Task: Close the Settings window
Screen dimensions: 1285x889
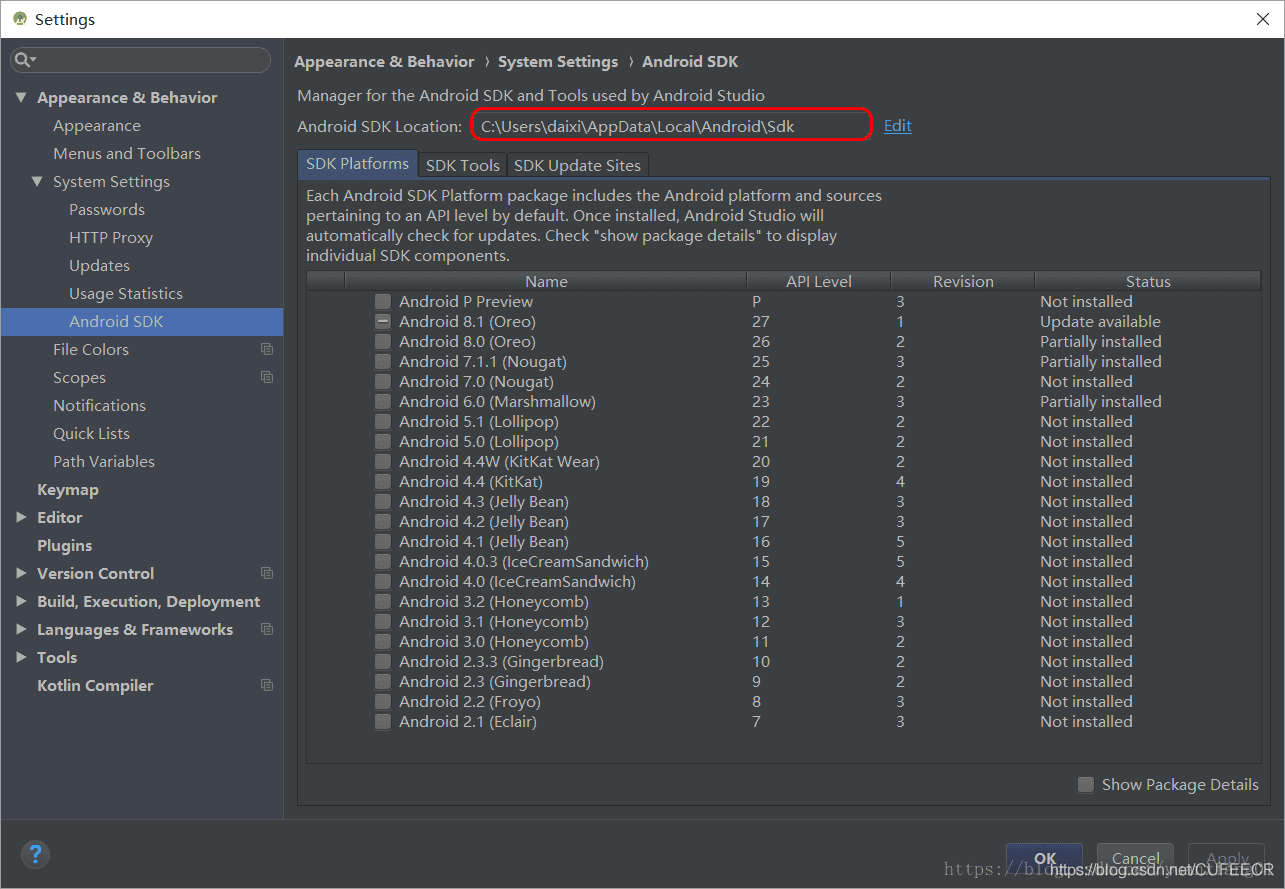Action: [1262, 19]
